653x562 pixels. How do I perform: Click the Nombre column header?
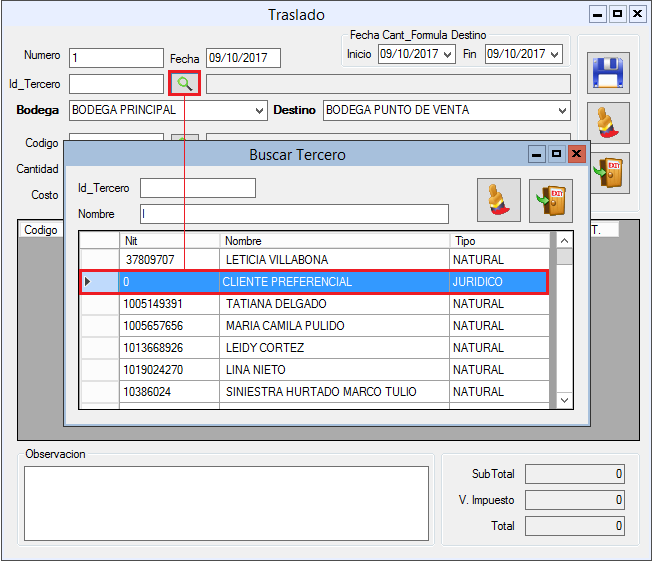(335, 241)
